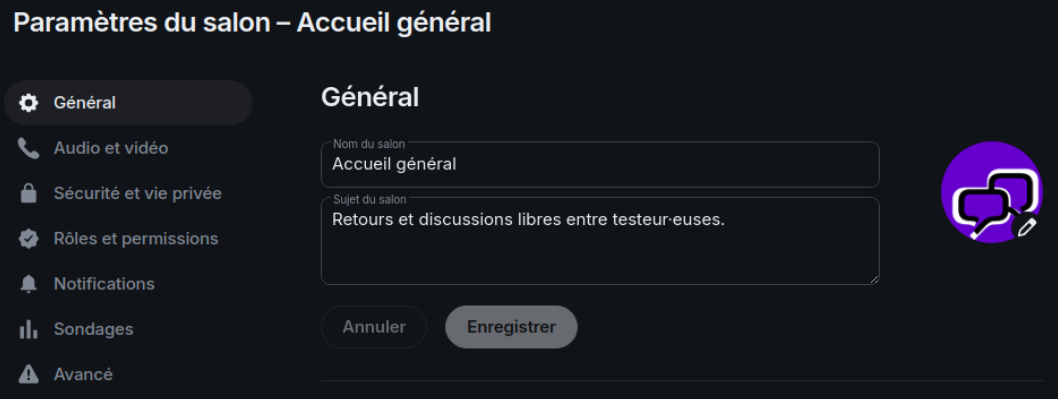Click the bar chart icon for Sondages
The width and height of the screenshot is (1058, 399).
tap(28, 329)
